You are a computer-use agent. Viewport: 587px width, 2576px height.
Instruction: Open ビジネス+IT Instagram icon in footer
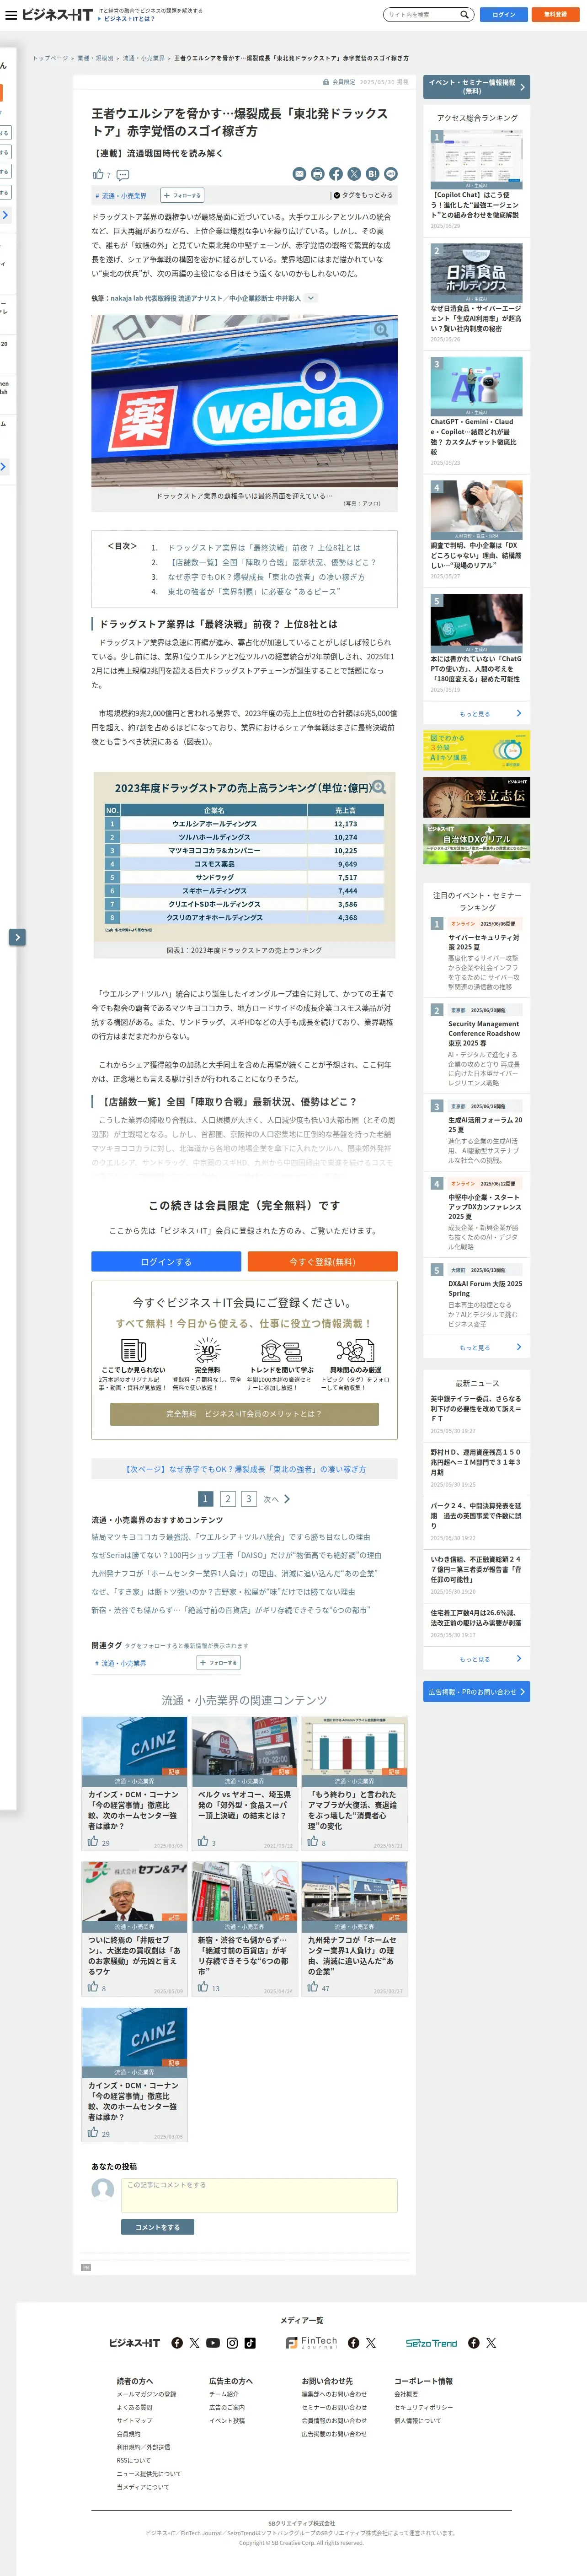[232, 2343]
